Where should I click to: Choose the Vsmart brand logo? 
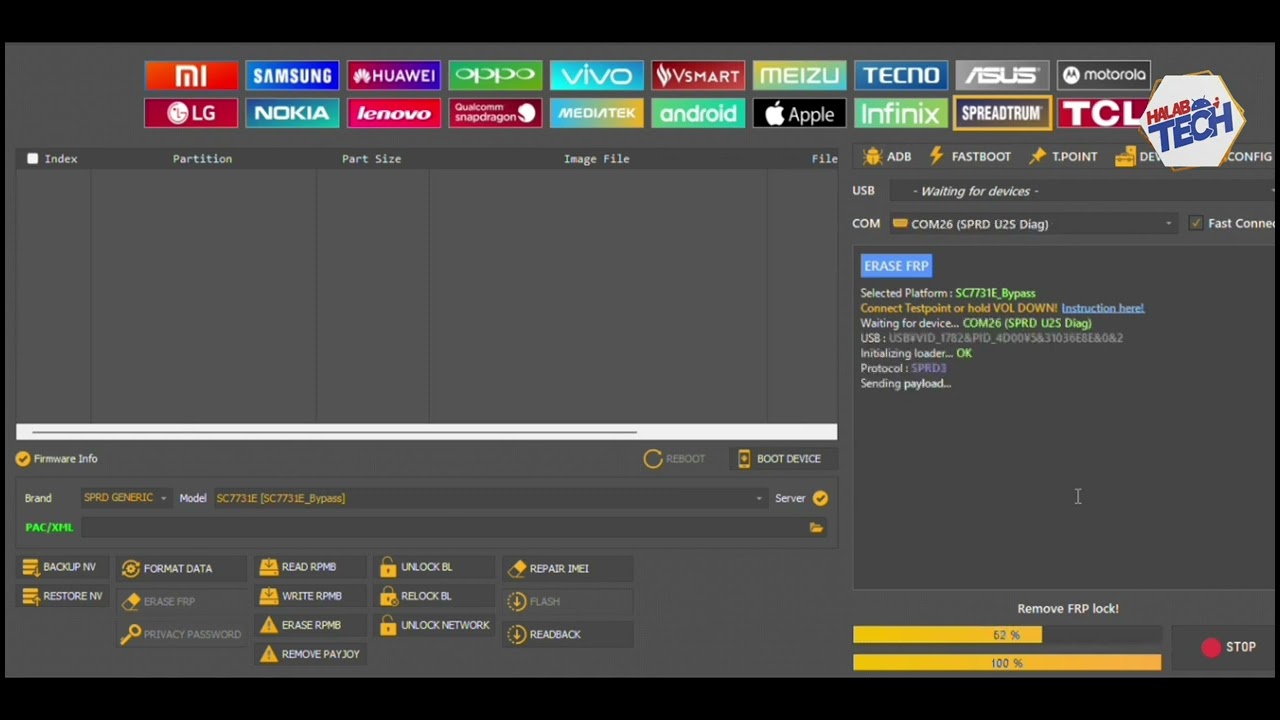pos(698,75)
